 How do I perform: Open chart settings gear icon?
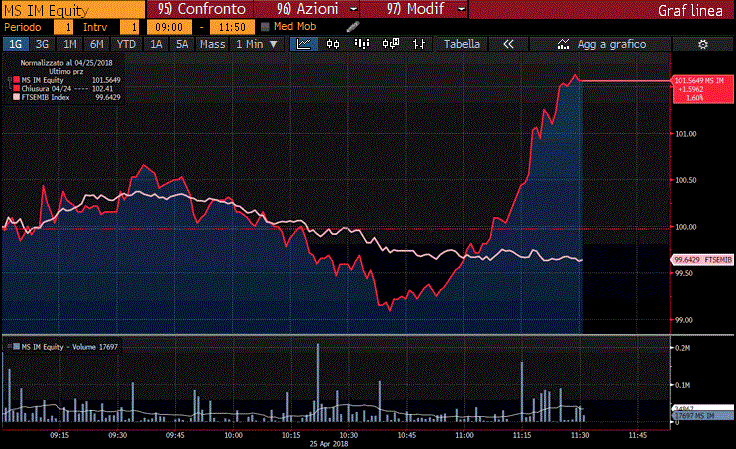[703, 44]
